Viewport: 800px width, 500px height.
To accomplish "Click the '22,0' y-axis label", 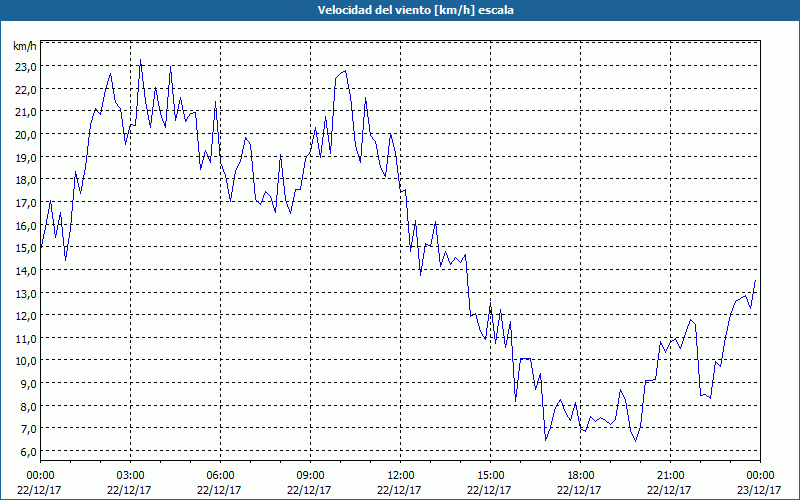I will (x=26, y=90).
